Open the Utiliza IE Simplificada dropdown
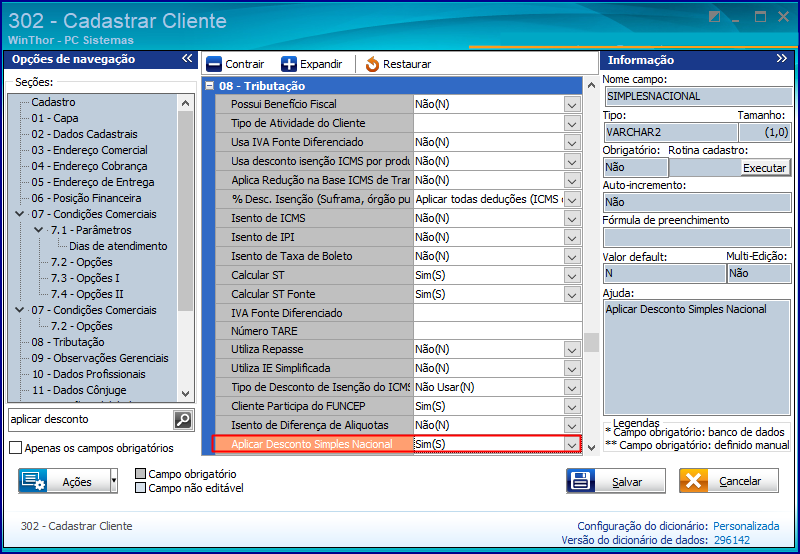The height and width of the screenshot is (554, 800). 572,368
